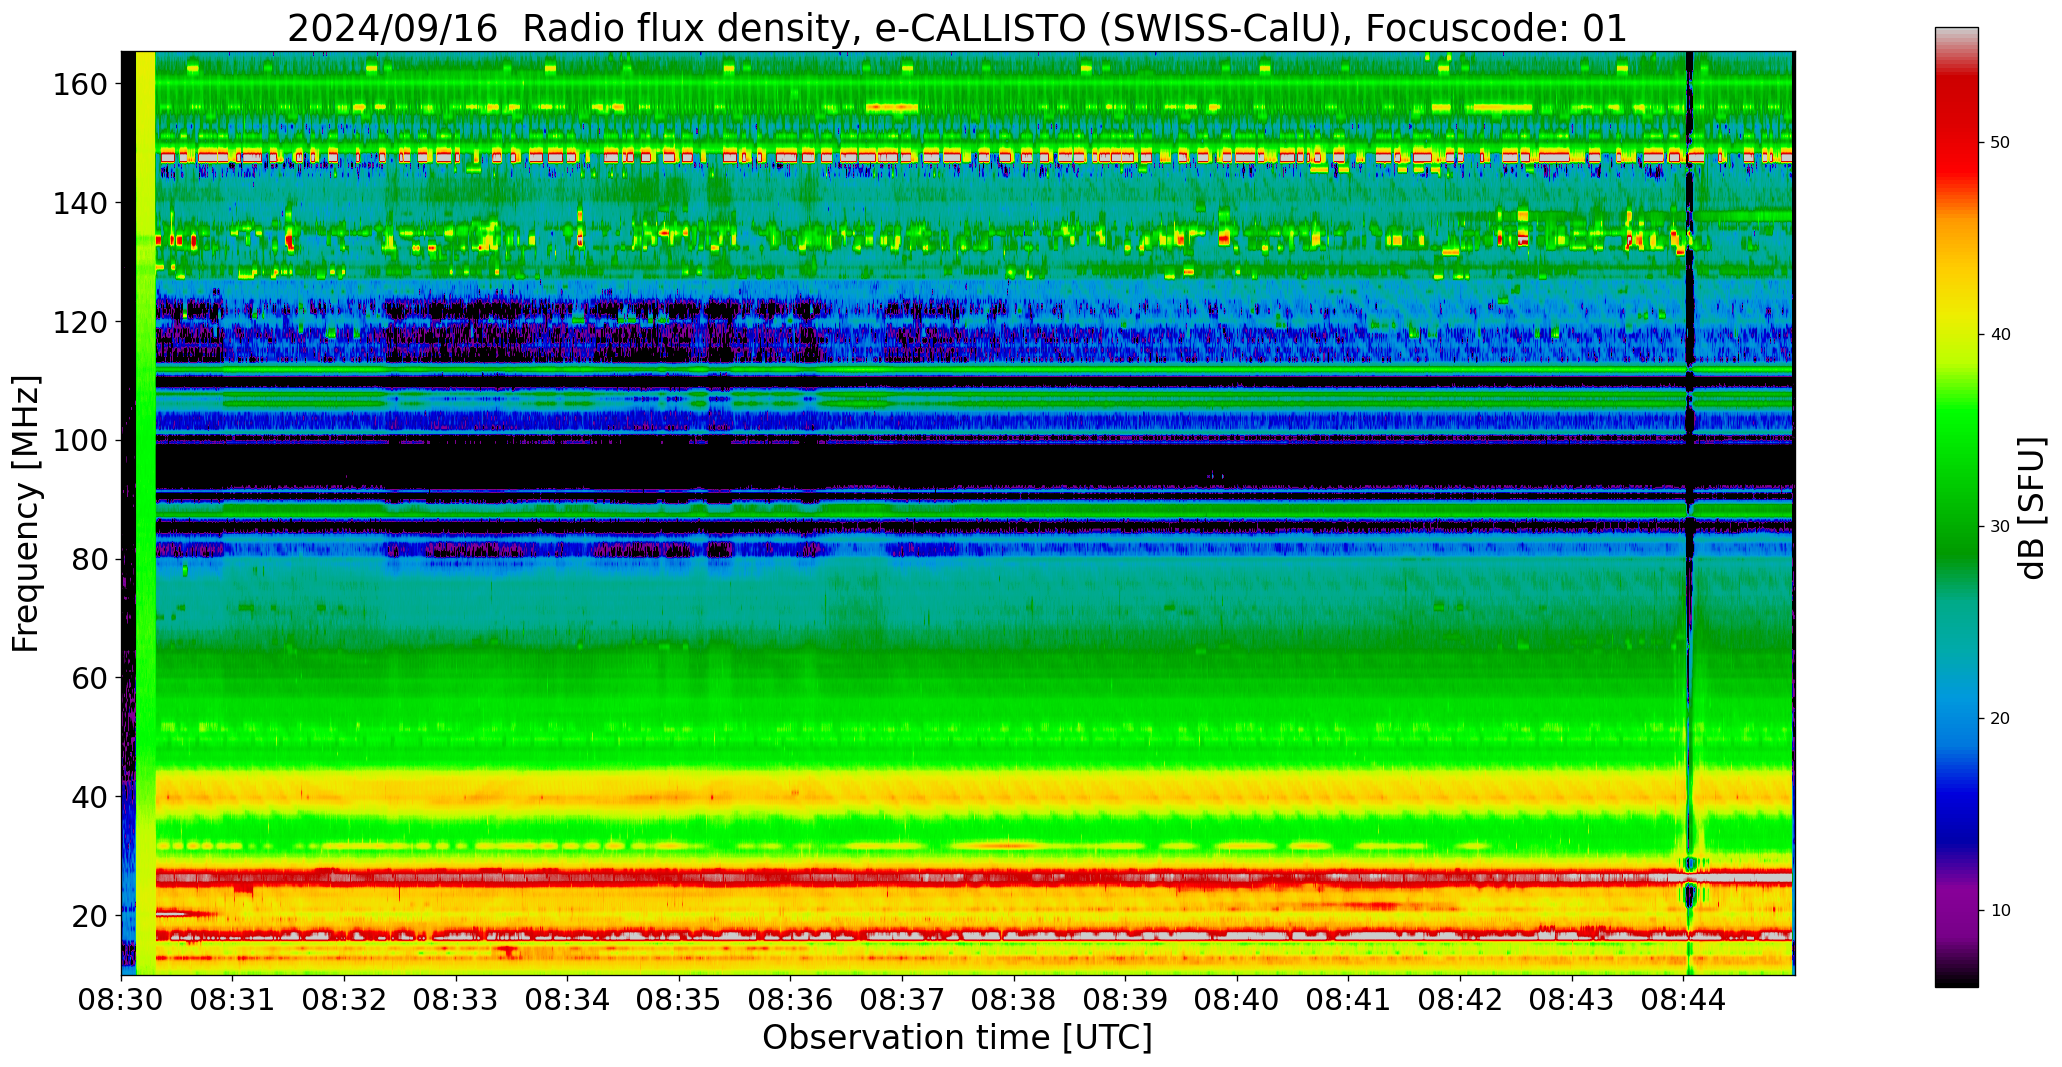Click the 08:44 time tick label
The image size is (2062, 1067).
click(x=1683, y=999)
